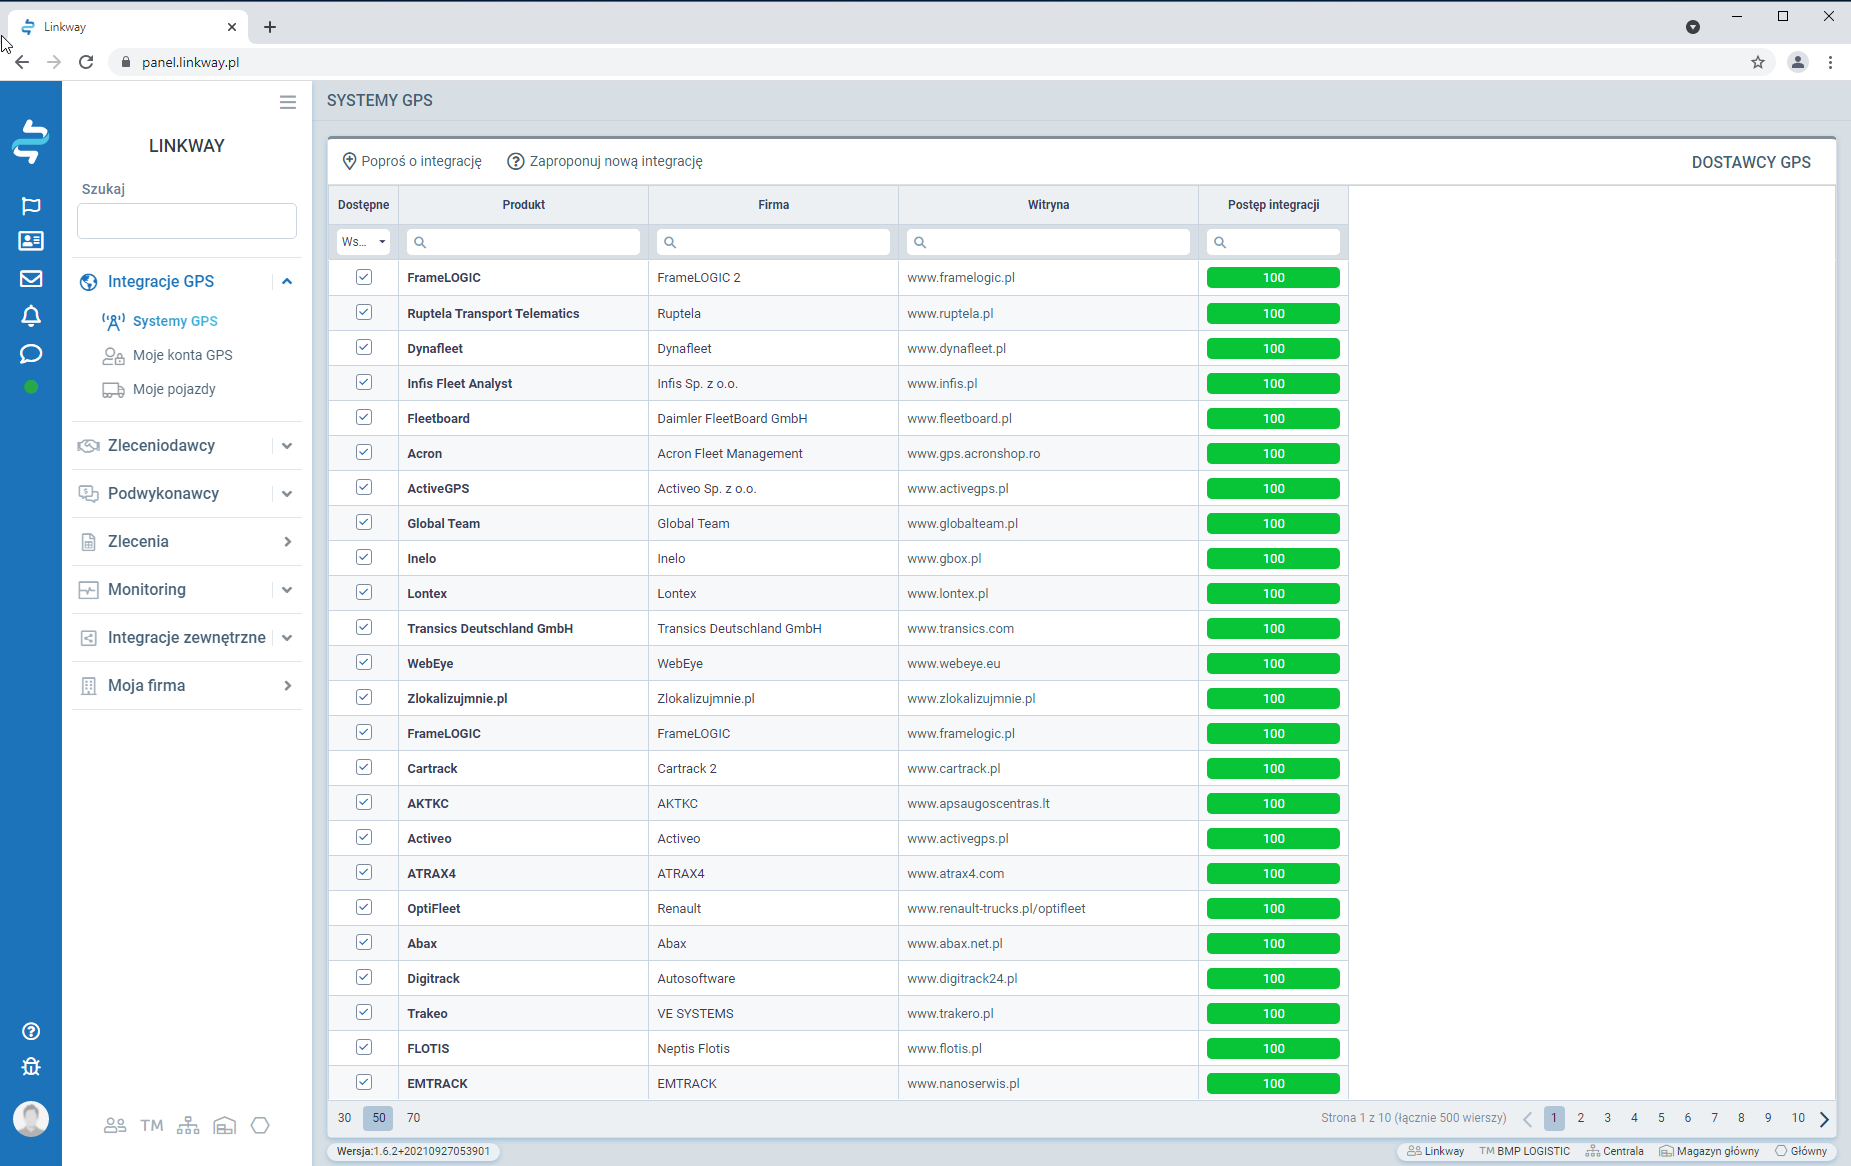The height and width of the screenshot is (1166, 1851).
Task: Open the Dostępne filter dropdown
Action: (363, 242)
